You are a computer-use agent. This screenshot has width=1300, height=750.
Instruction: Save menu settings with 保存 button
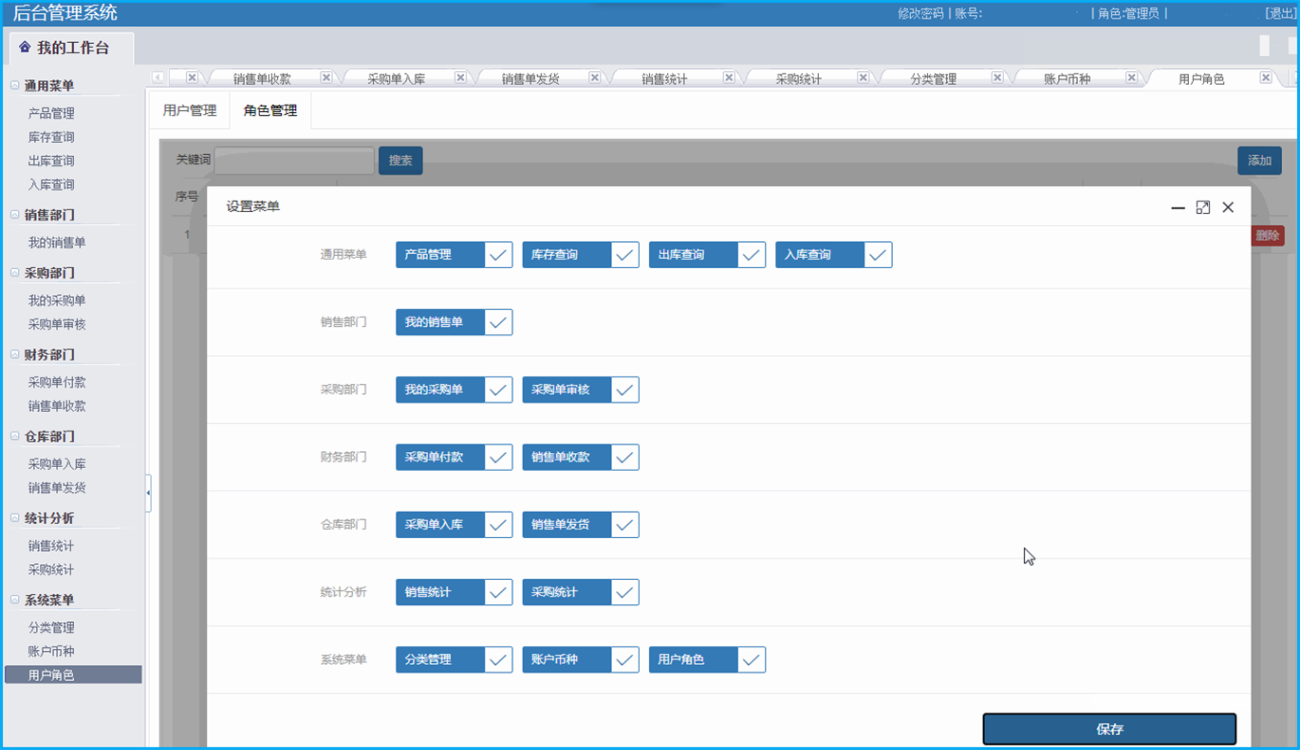1110,729
